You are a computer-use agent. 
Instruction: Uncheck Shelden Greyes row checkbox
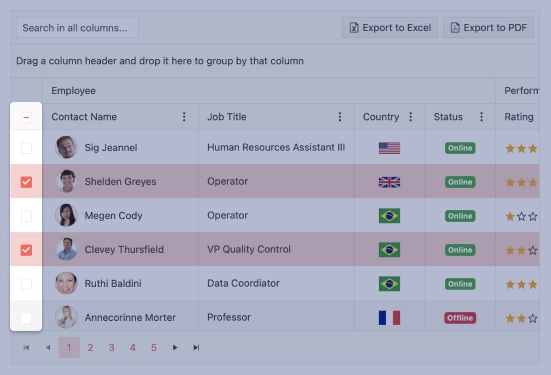click(26, 182)
